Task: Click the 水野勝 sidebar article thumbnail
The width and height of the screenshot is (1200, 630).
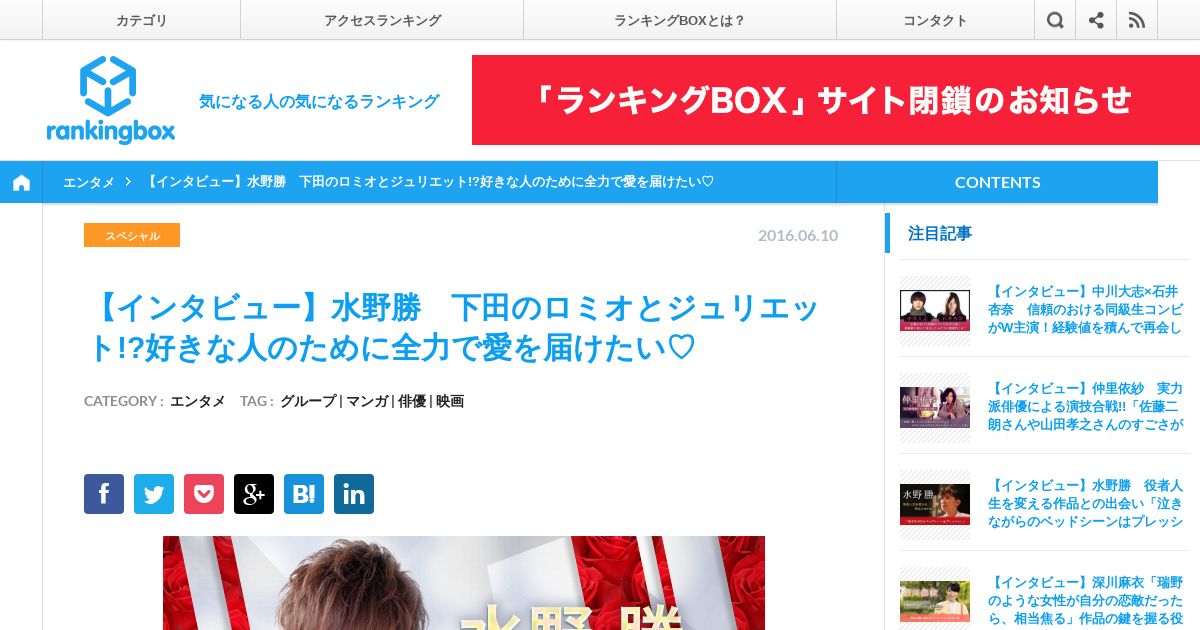Action: 935,504
